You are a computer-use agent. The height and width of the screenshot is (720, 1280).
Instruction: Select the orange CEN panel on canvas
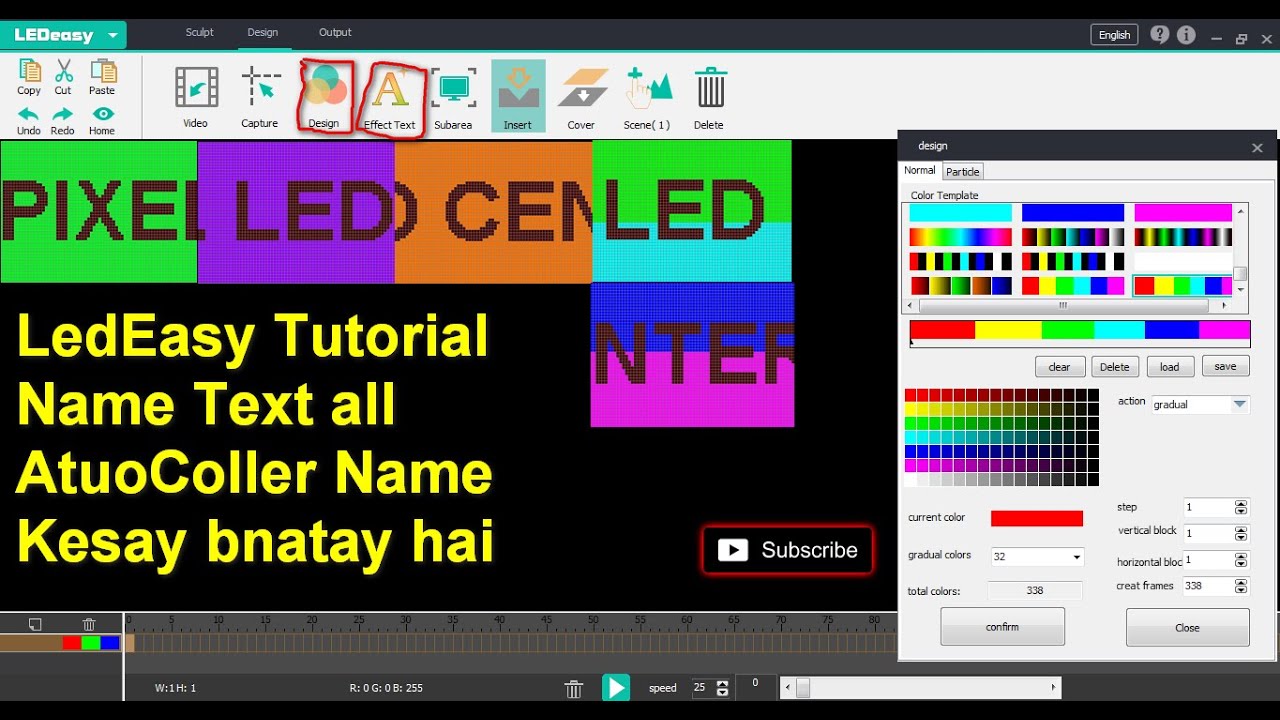(493, 212)
